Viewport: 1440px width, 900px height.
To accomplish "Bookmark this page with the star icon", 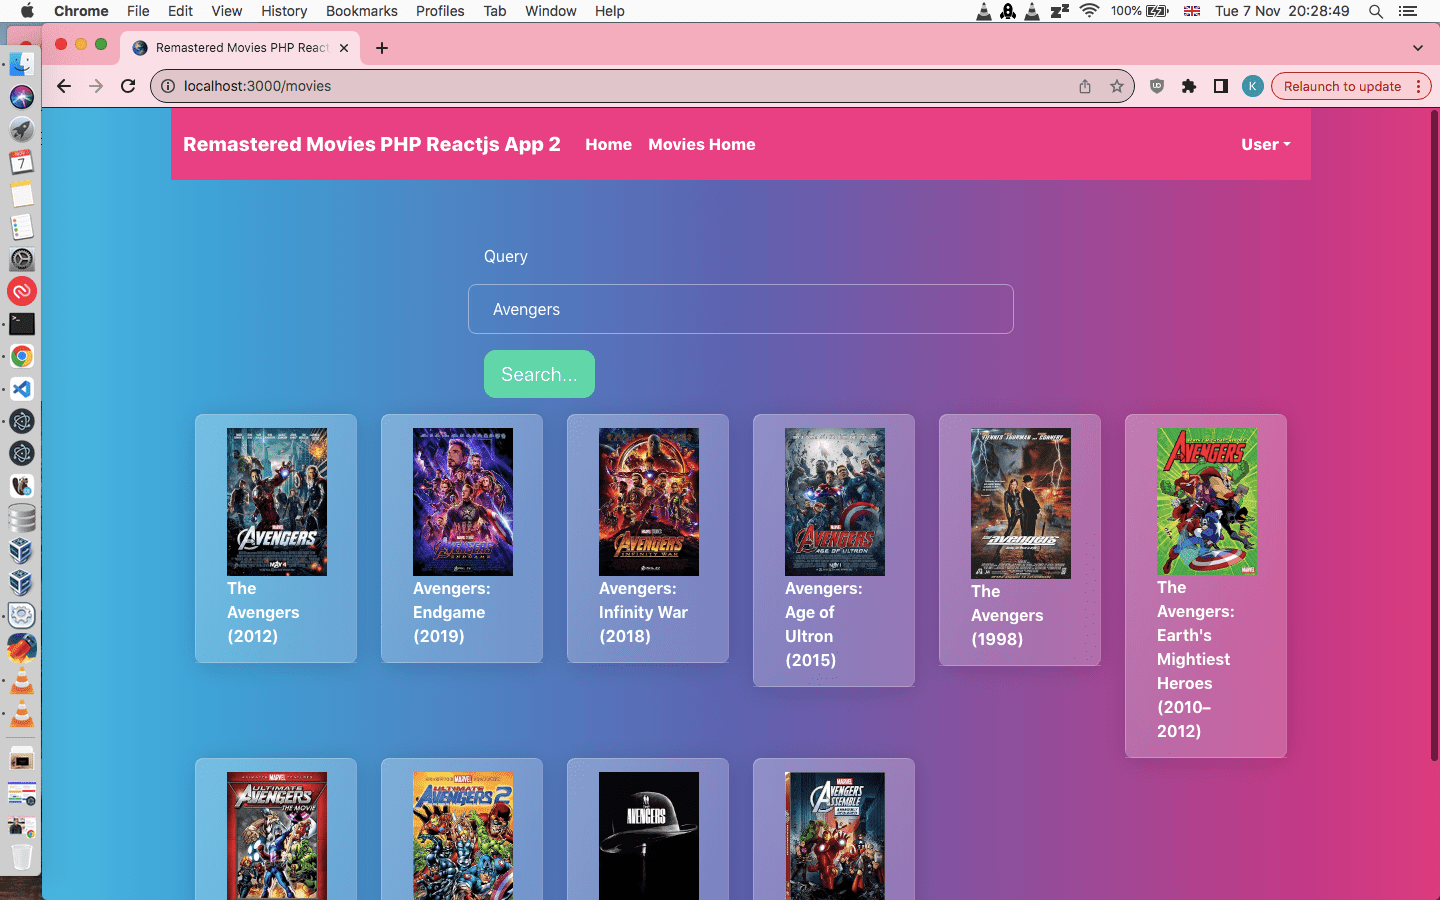I will pyautogui.click(x=1117, y=86).
